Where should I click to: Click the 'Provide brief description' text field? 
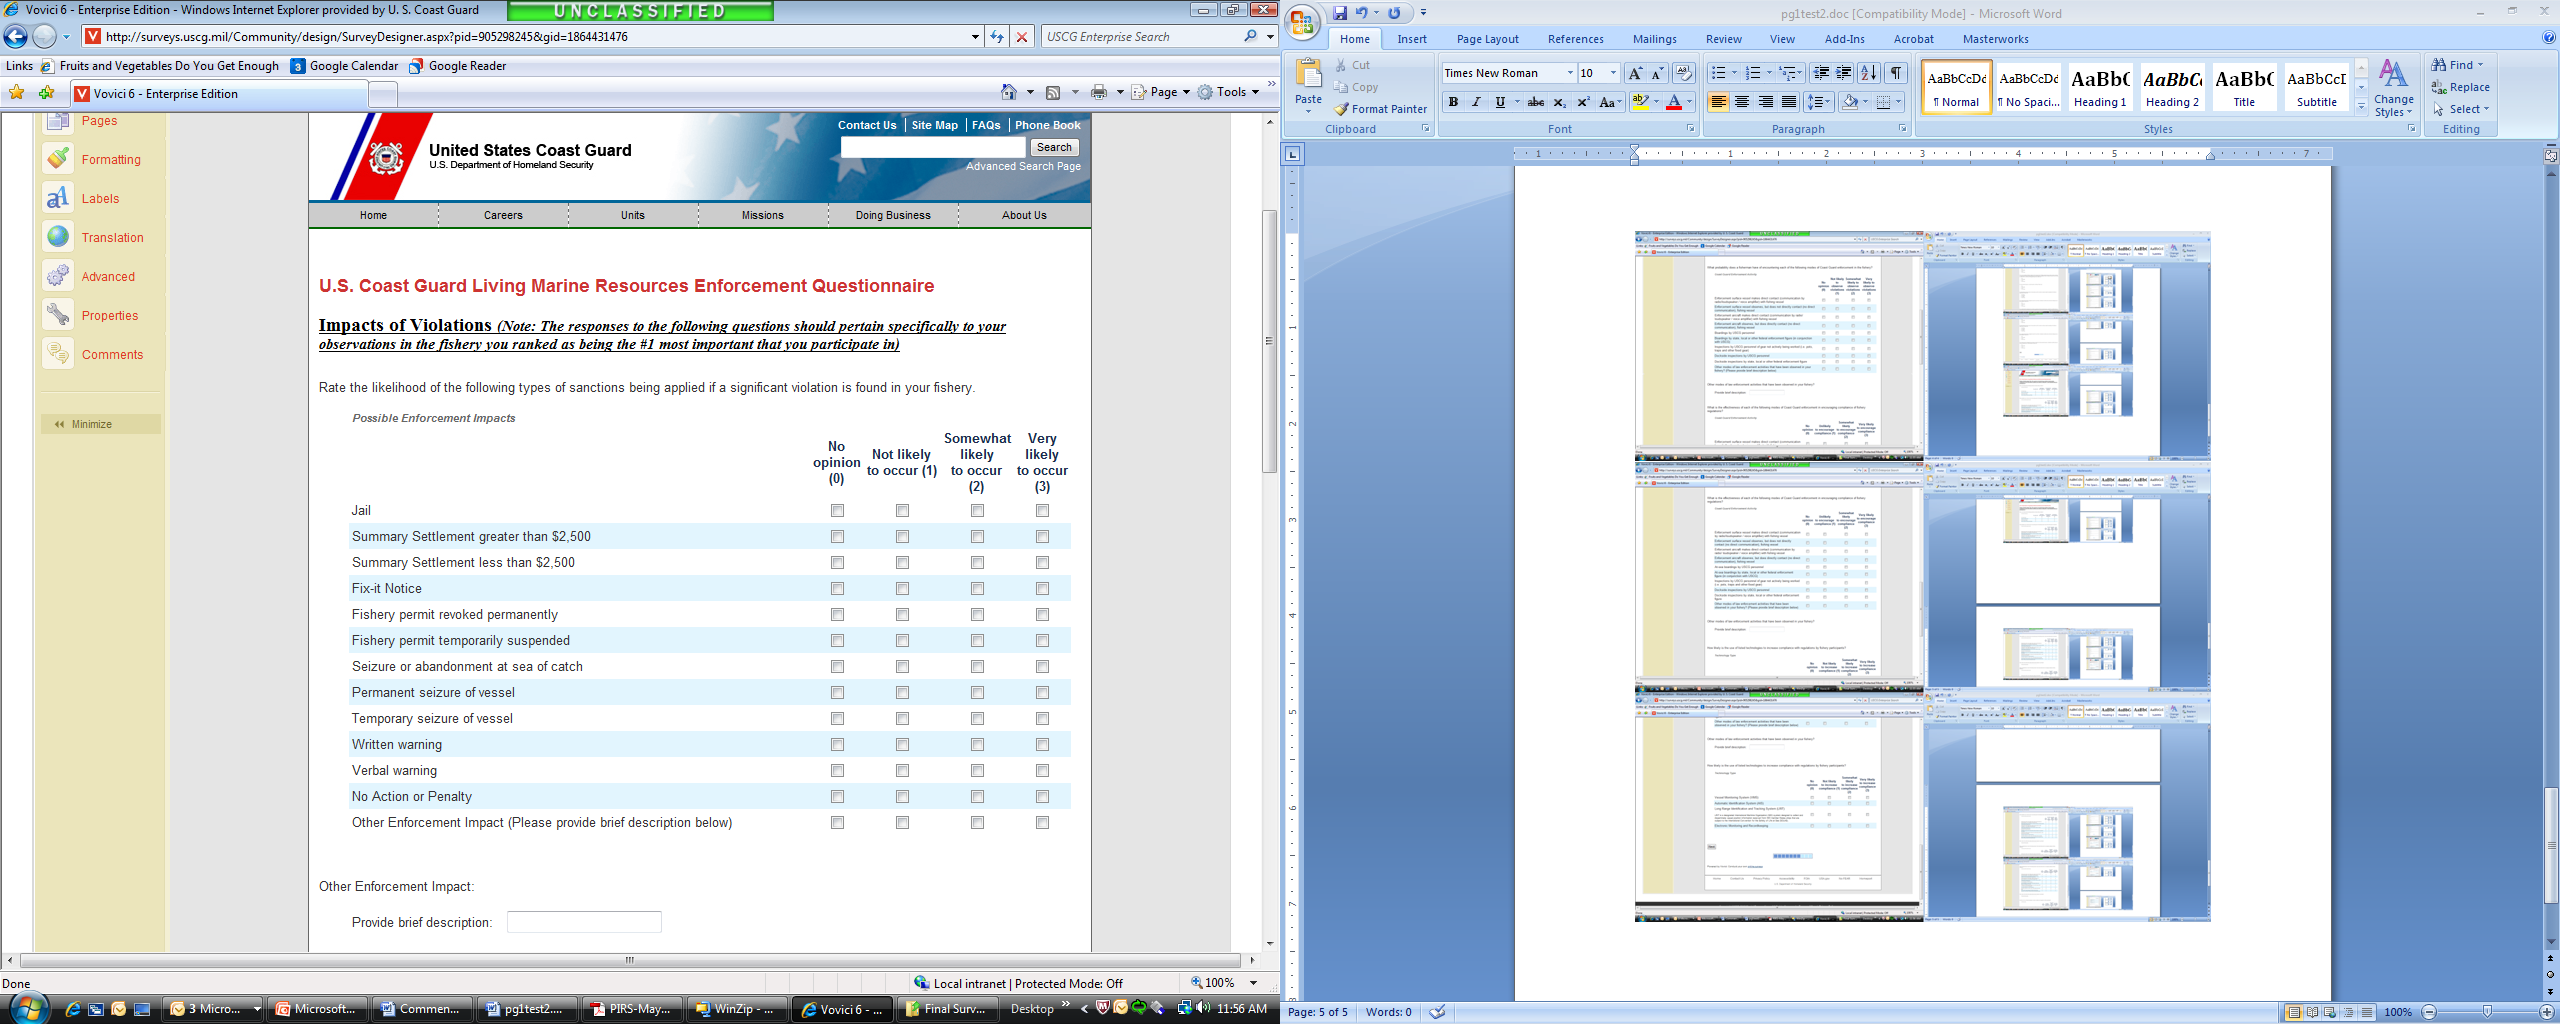584,922
